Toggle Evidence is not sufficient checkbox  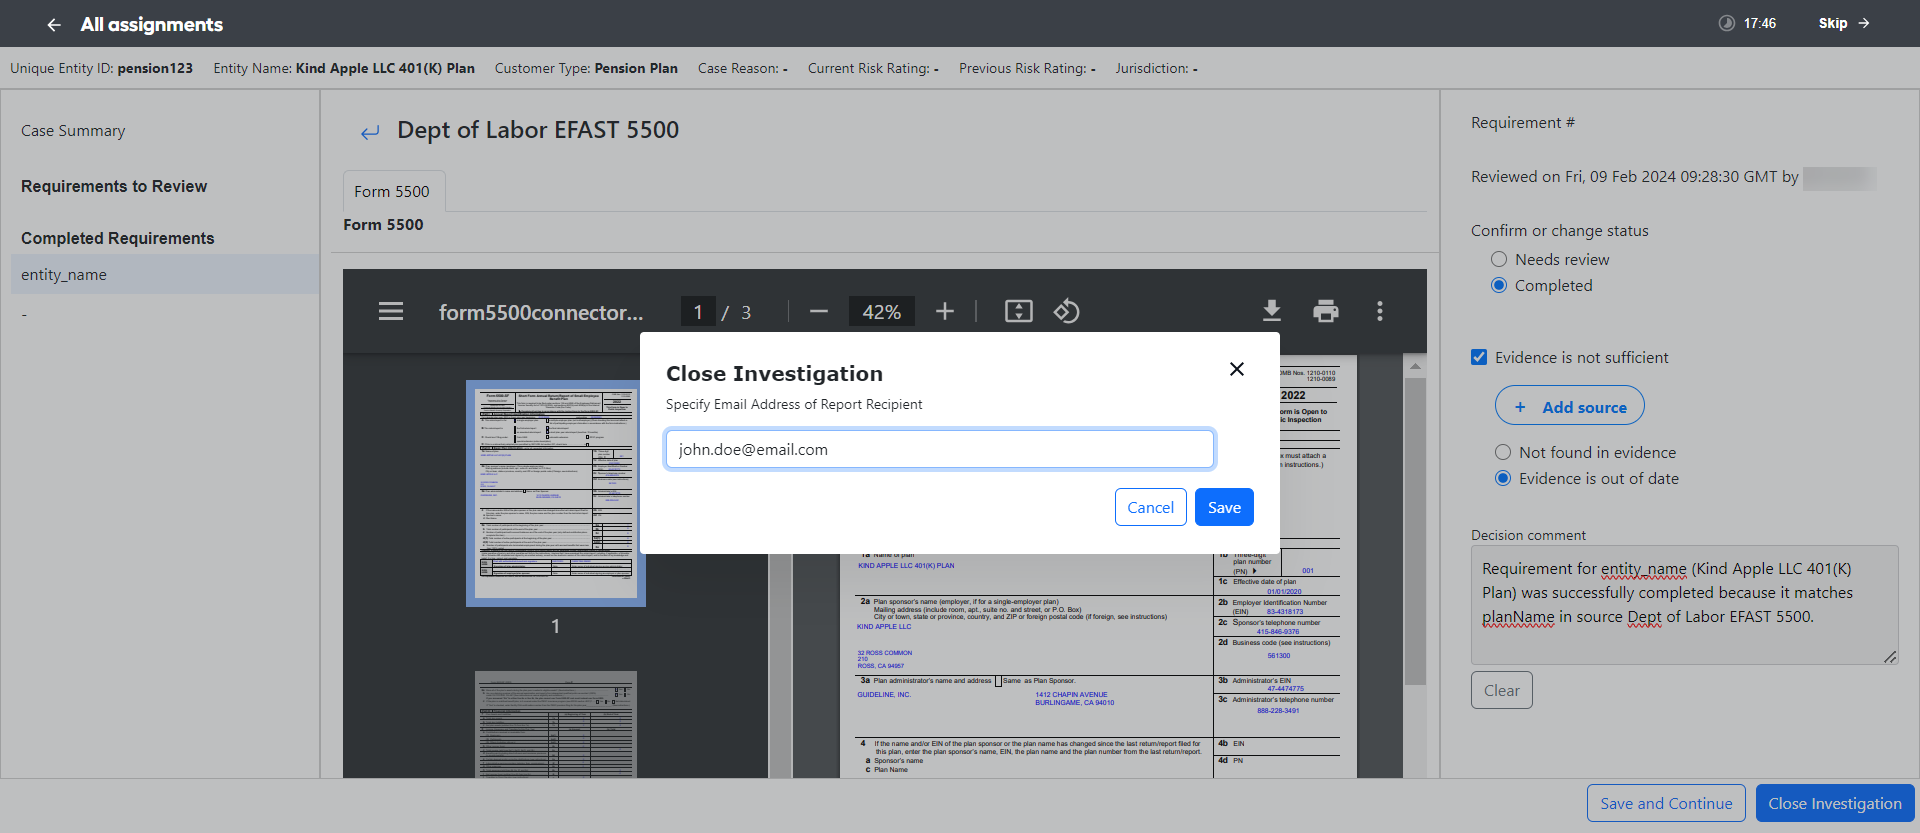tap(1479, 357)
